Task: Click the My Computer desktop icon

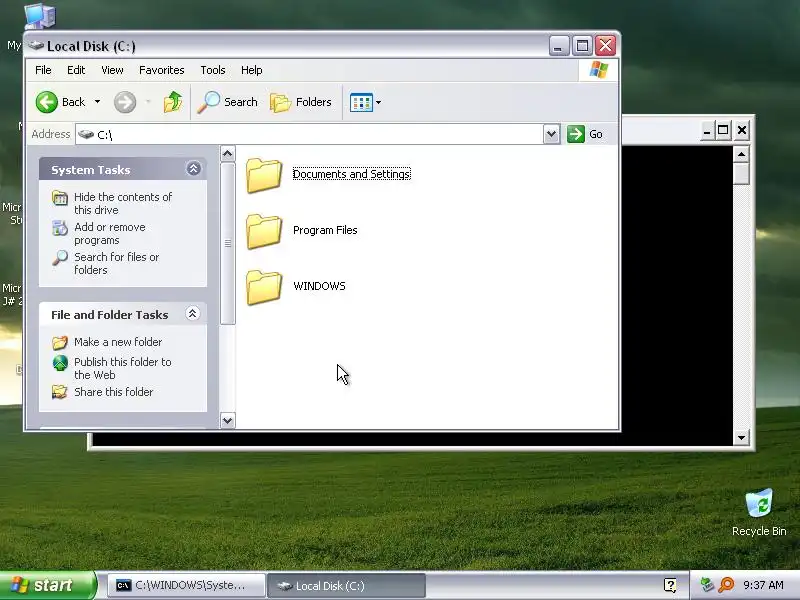Action: pyautogui.click(x=38, y=18)
